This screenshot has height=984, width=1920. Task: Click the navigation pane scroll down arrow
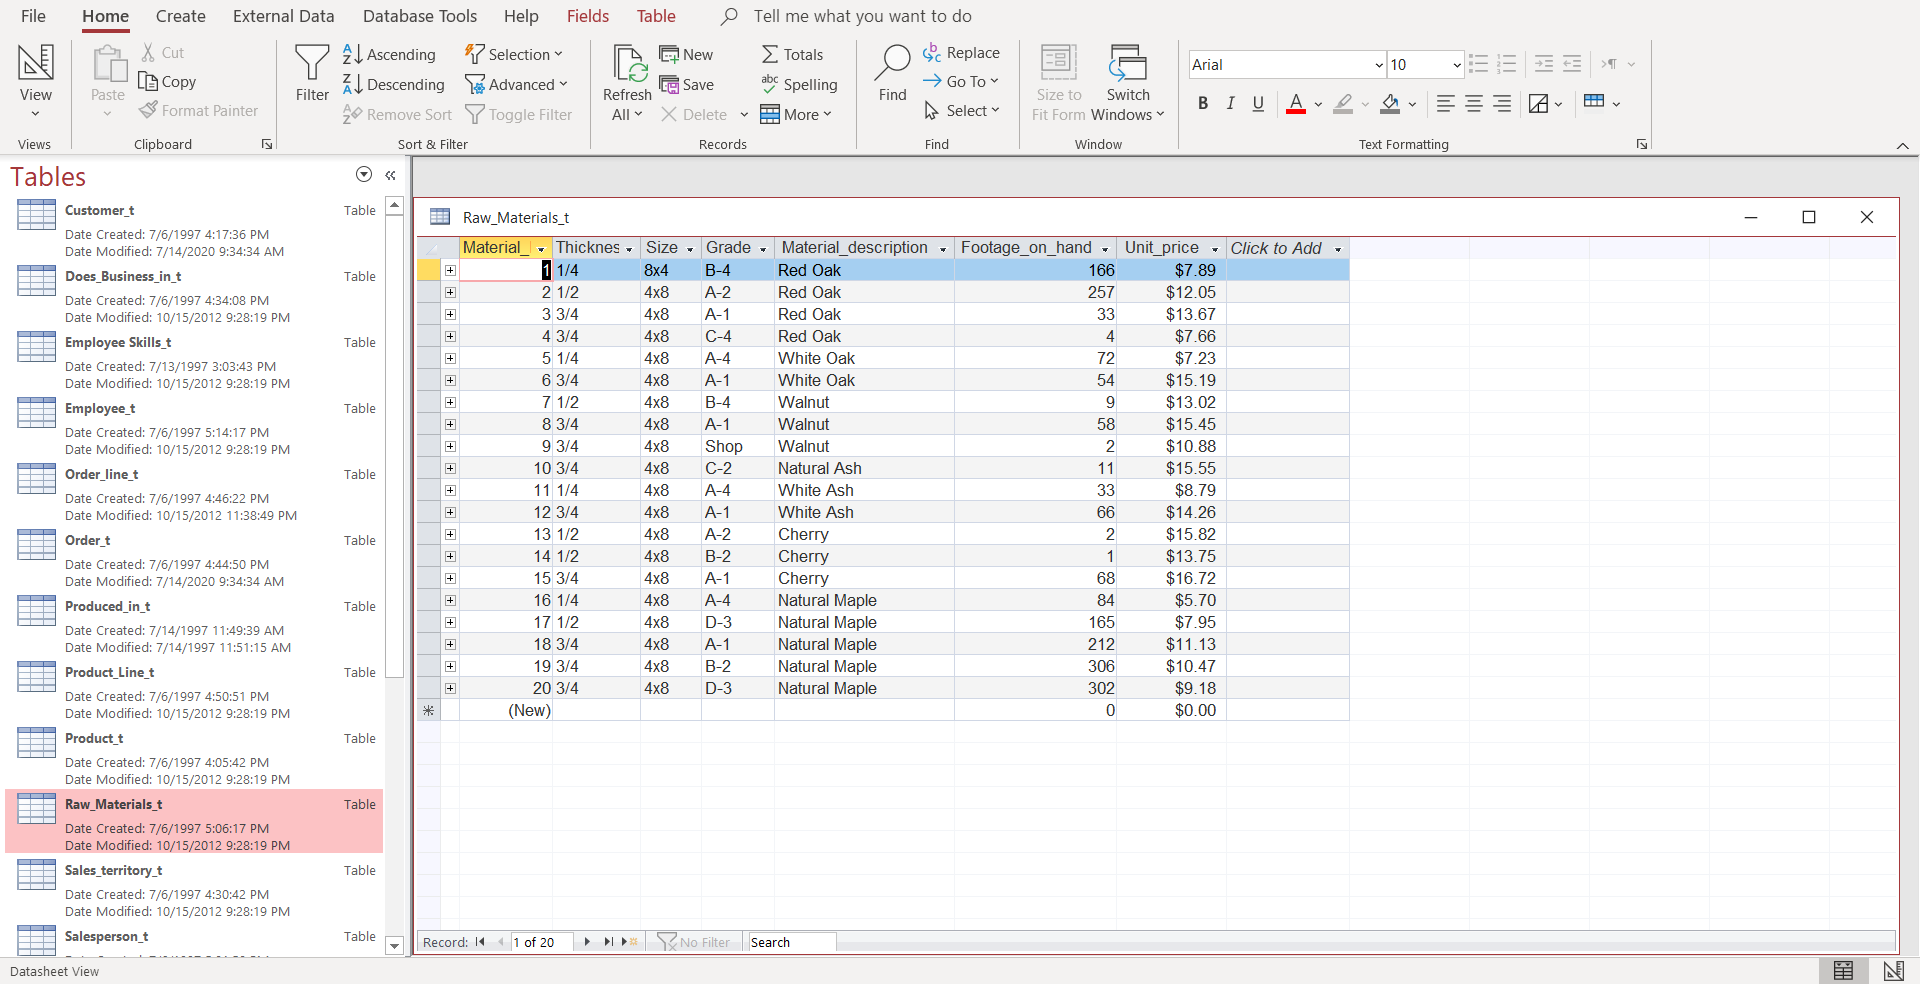(394, 945)
